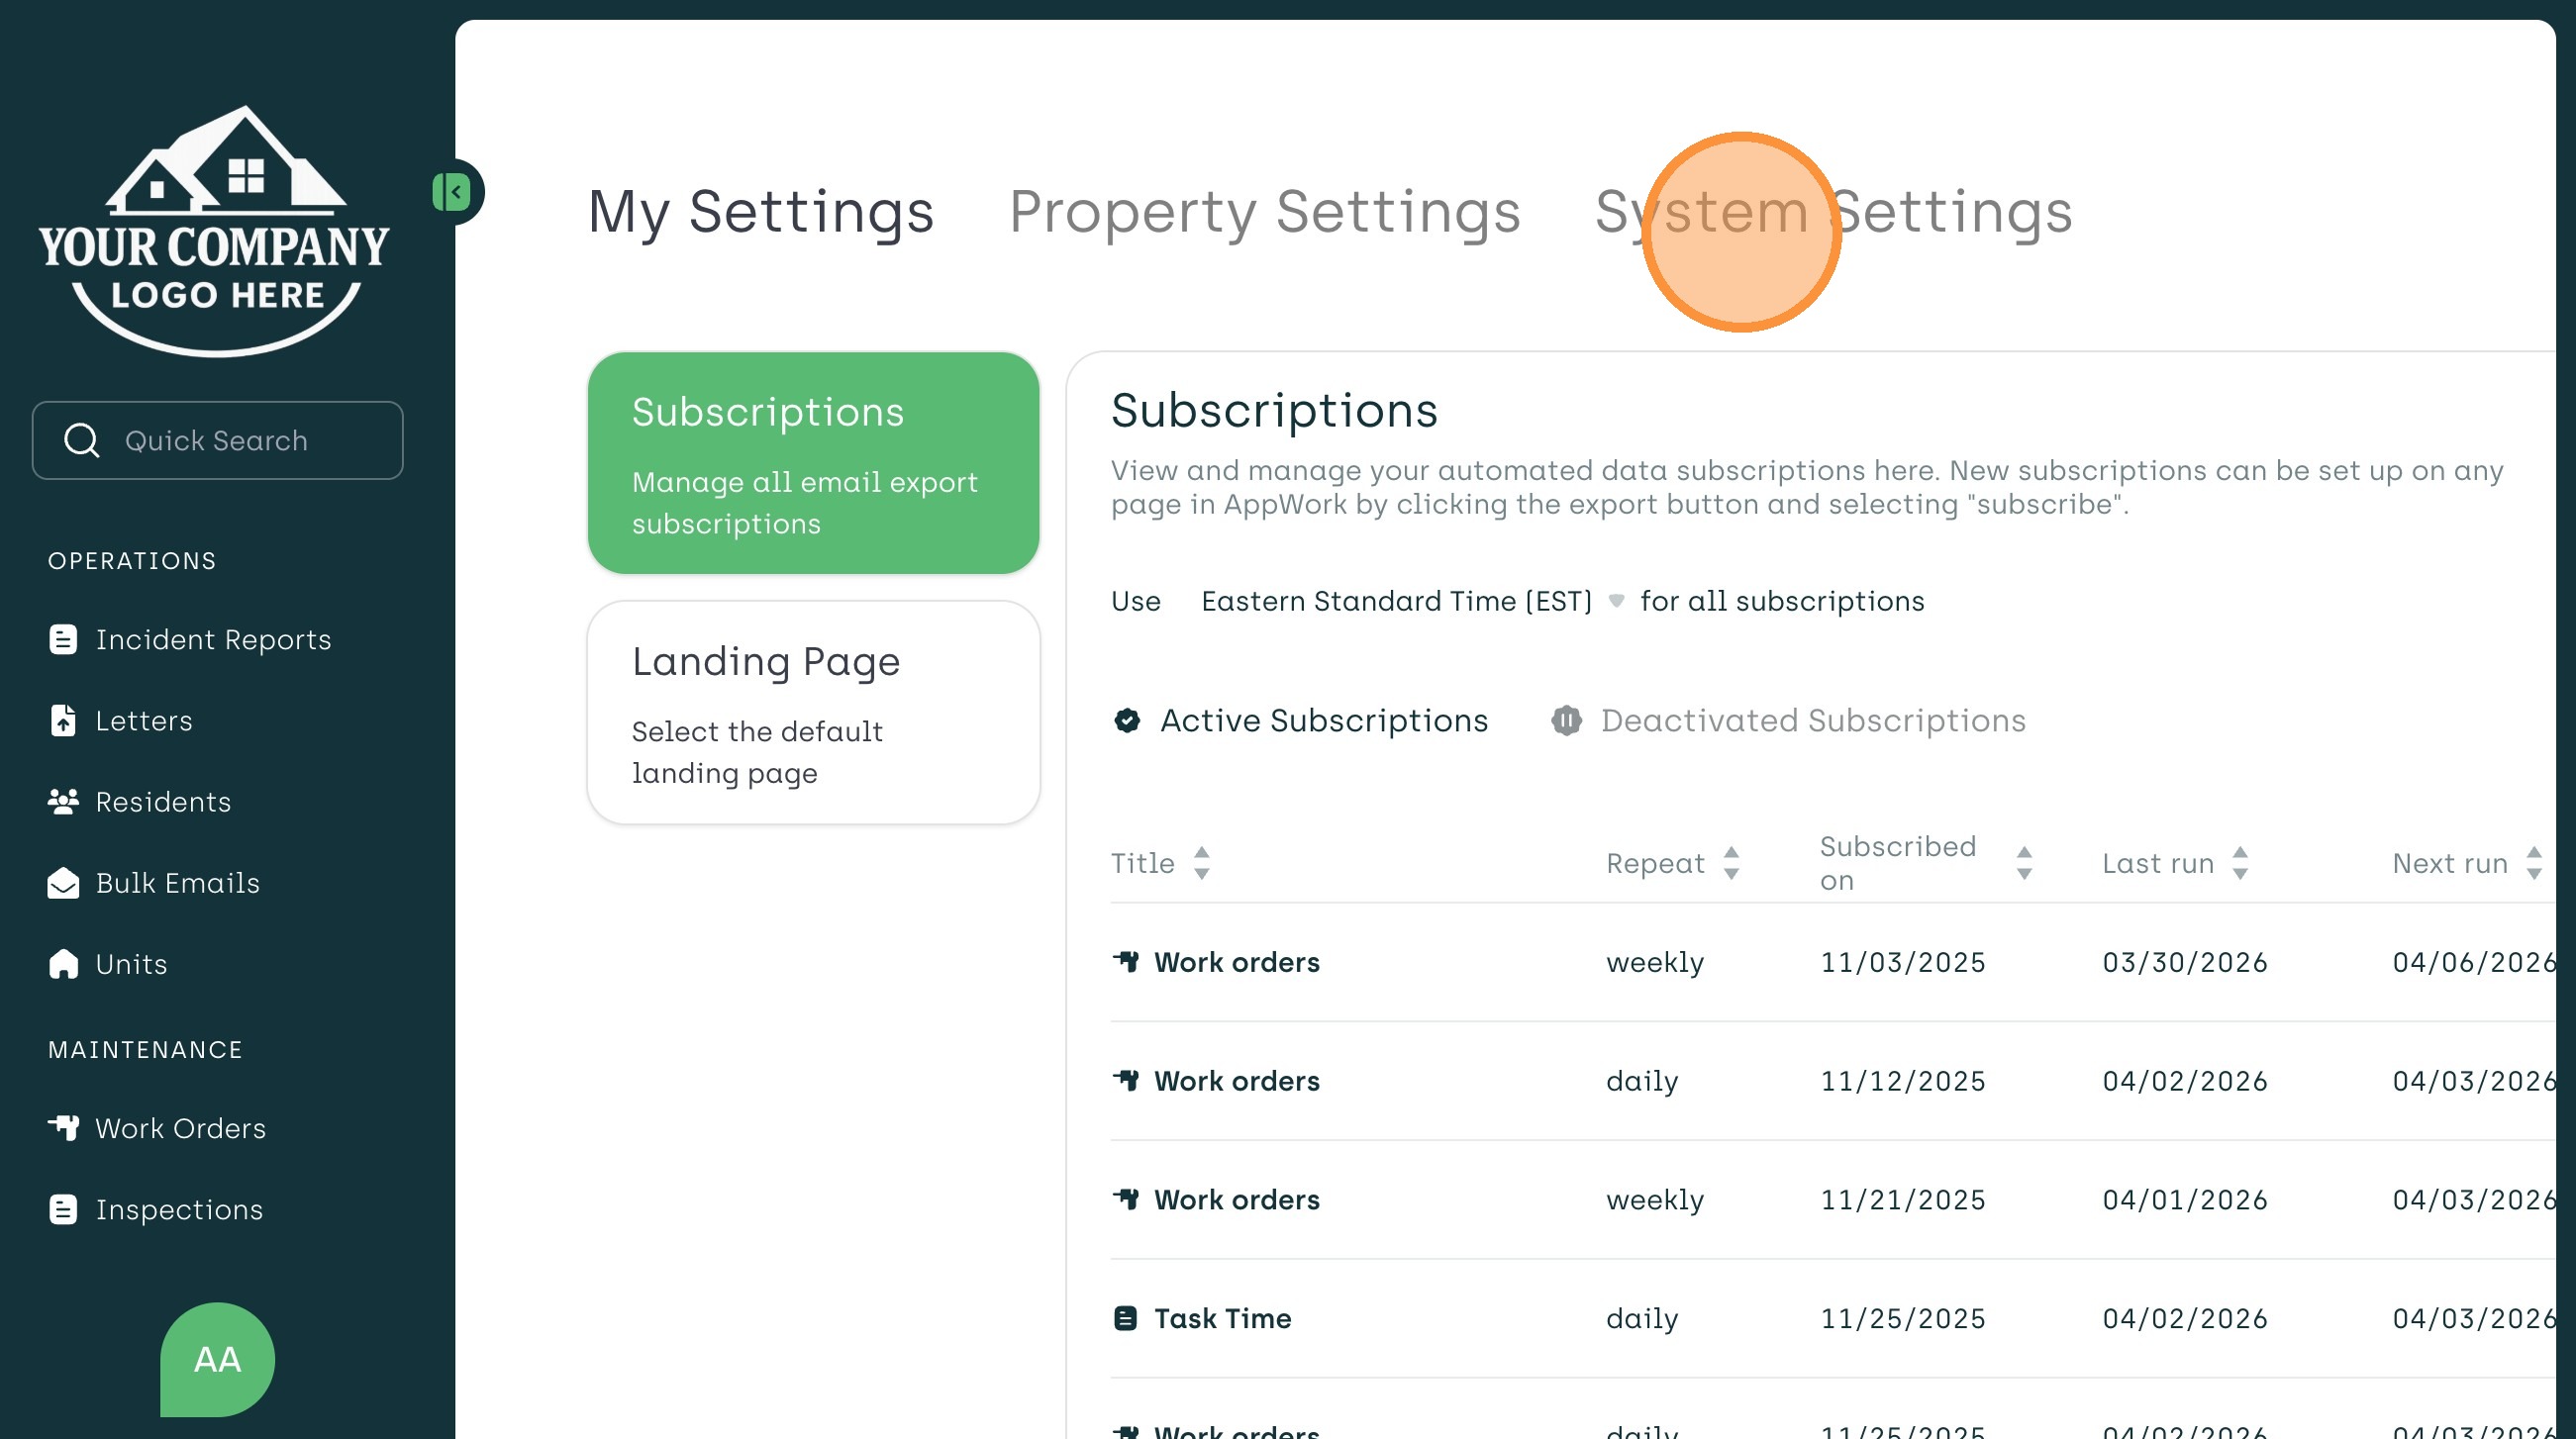The height and width of the screenshot is (1439, 2576).
Task: Open the System Settings tab
Action: coord(1832,212)
